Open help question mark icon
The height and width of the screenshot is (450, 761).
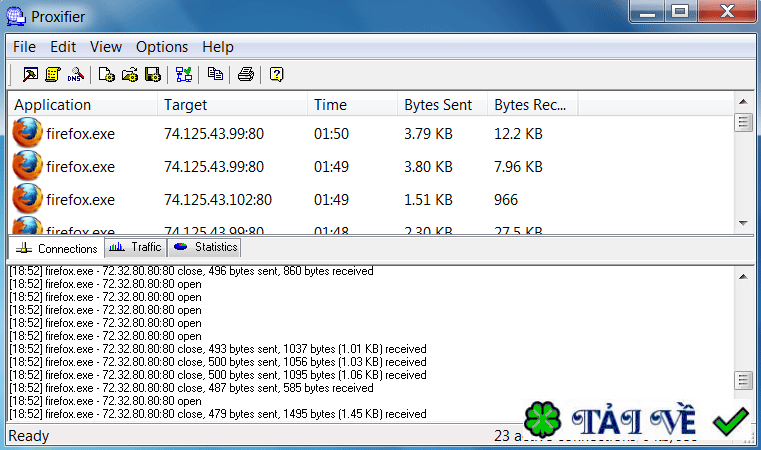click(276, 74)
